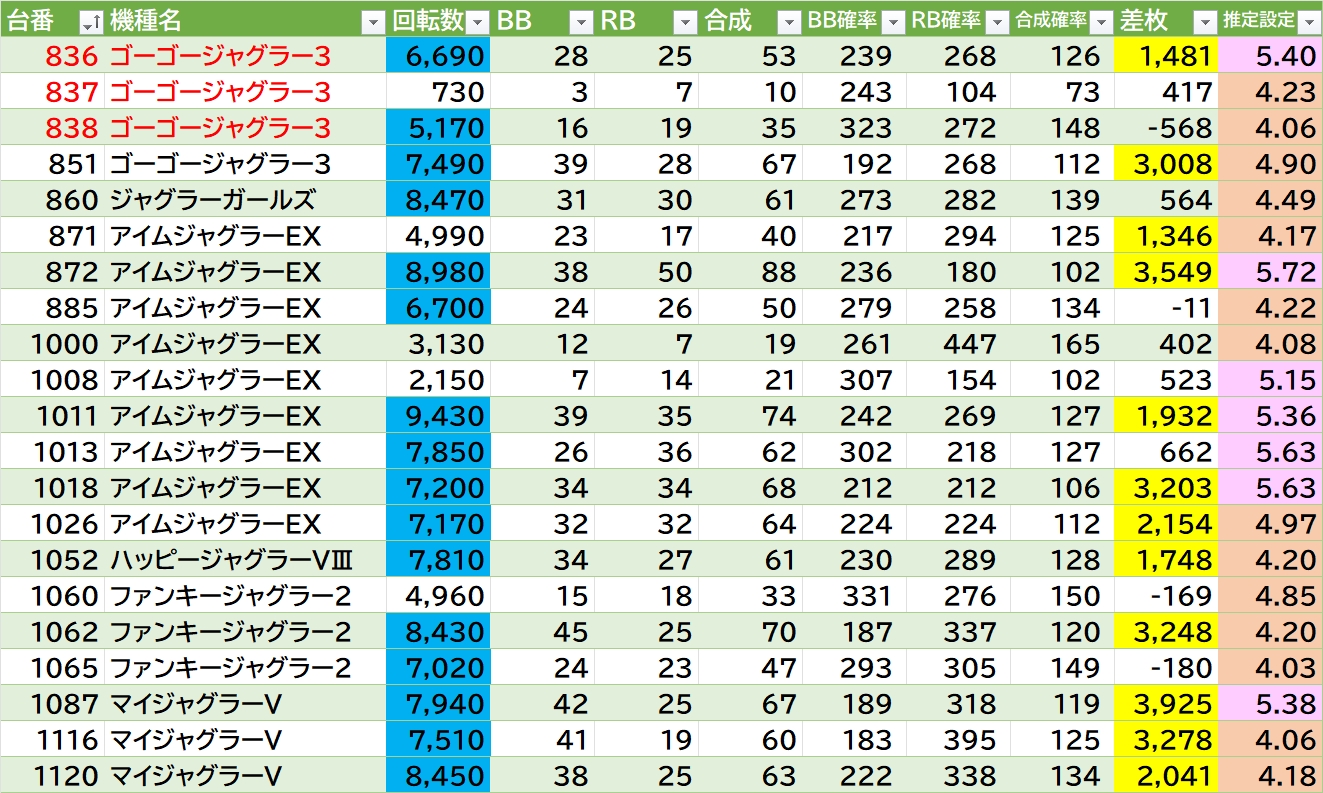This screenshot has height=793, width=1323.
Task: Select 合成 cell 74
Action: [x=750, y=416]
